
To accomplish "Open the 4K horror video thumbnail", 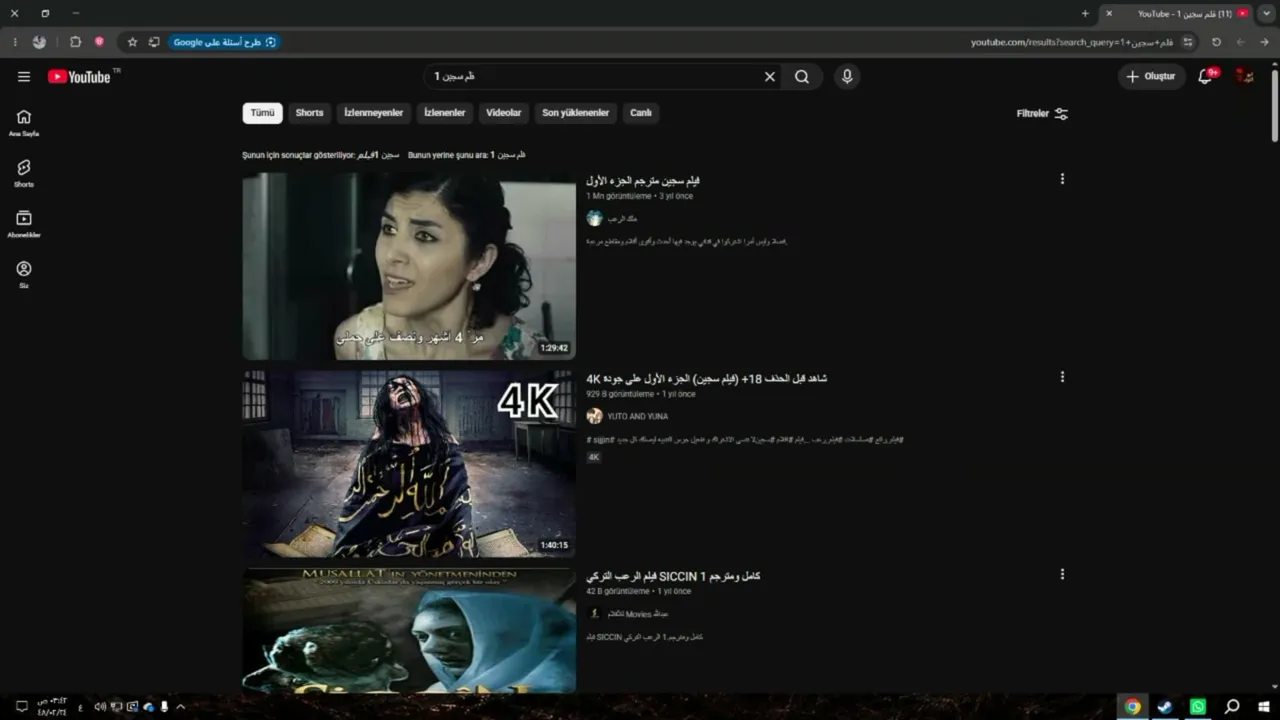I will point(409,464).
